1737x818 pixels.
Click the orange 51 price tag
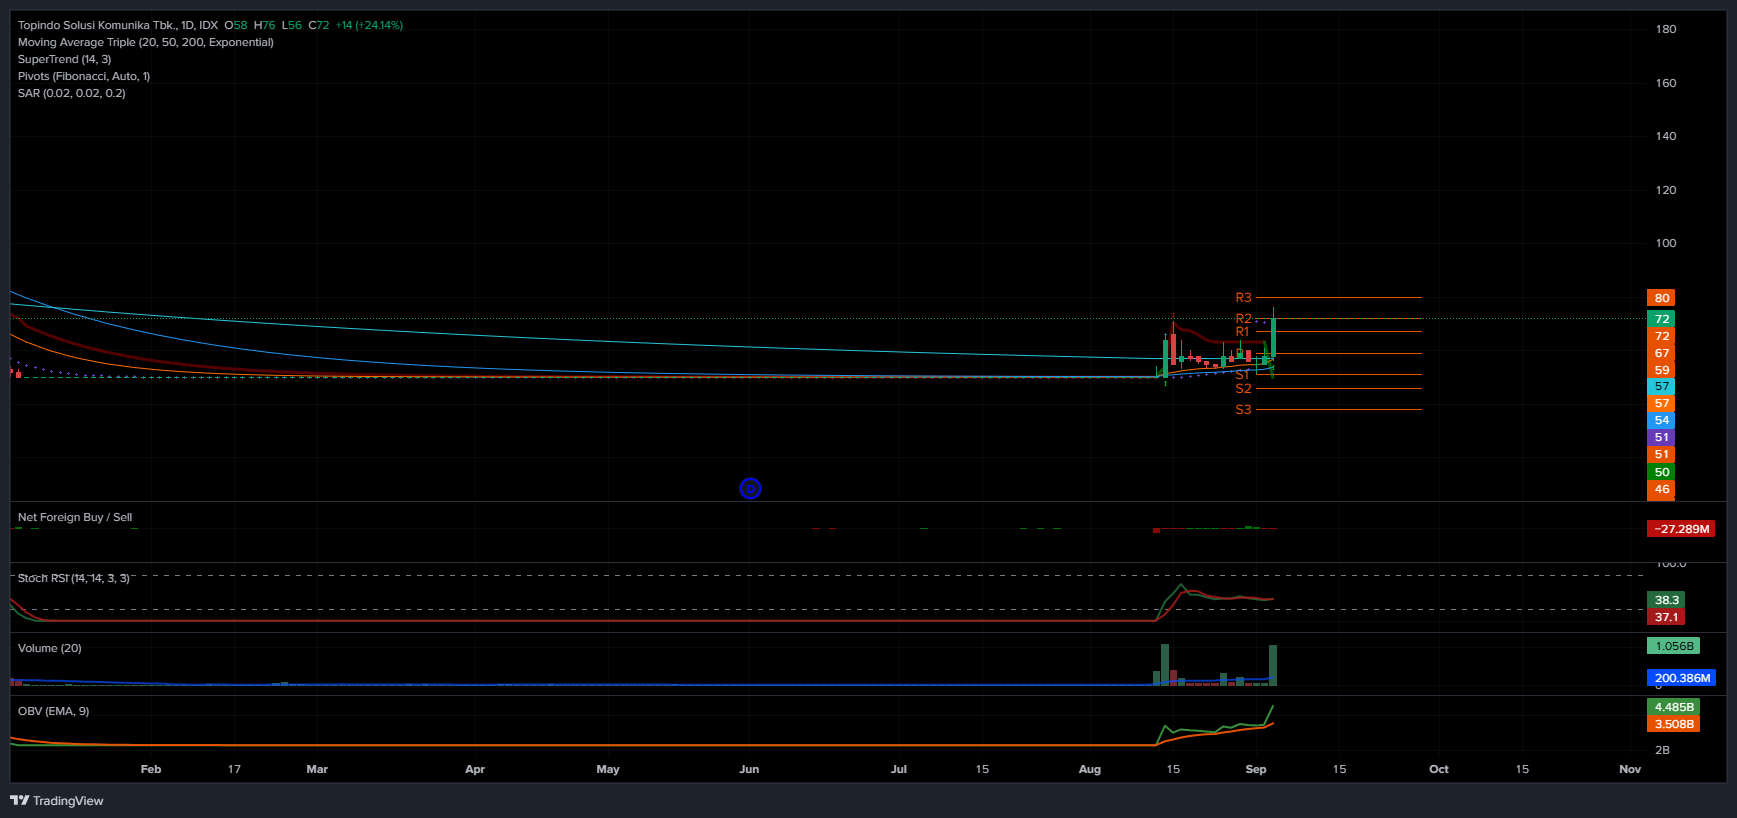point(1661,454)
